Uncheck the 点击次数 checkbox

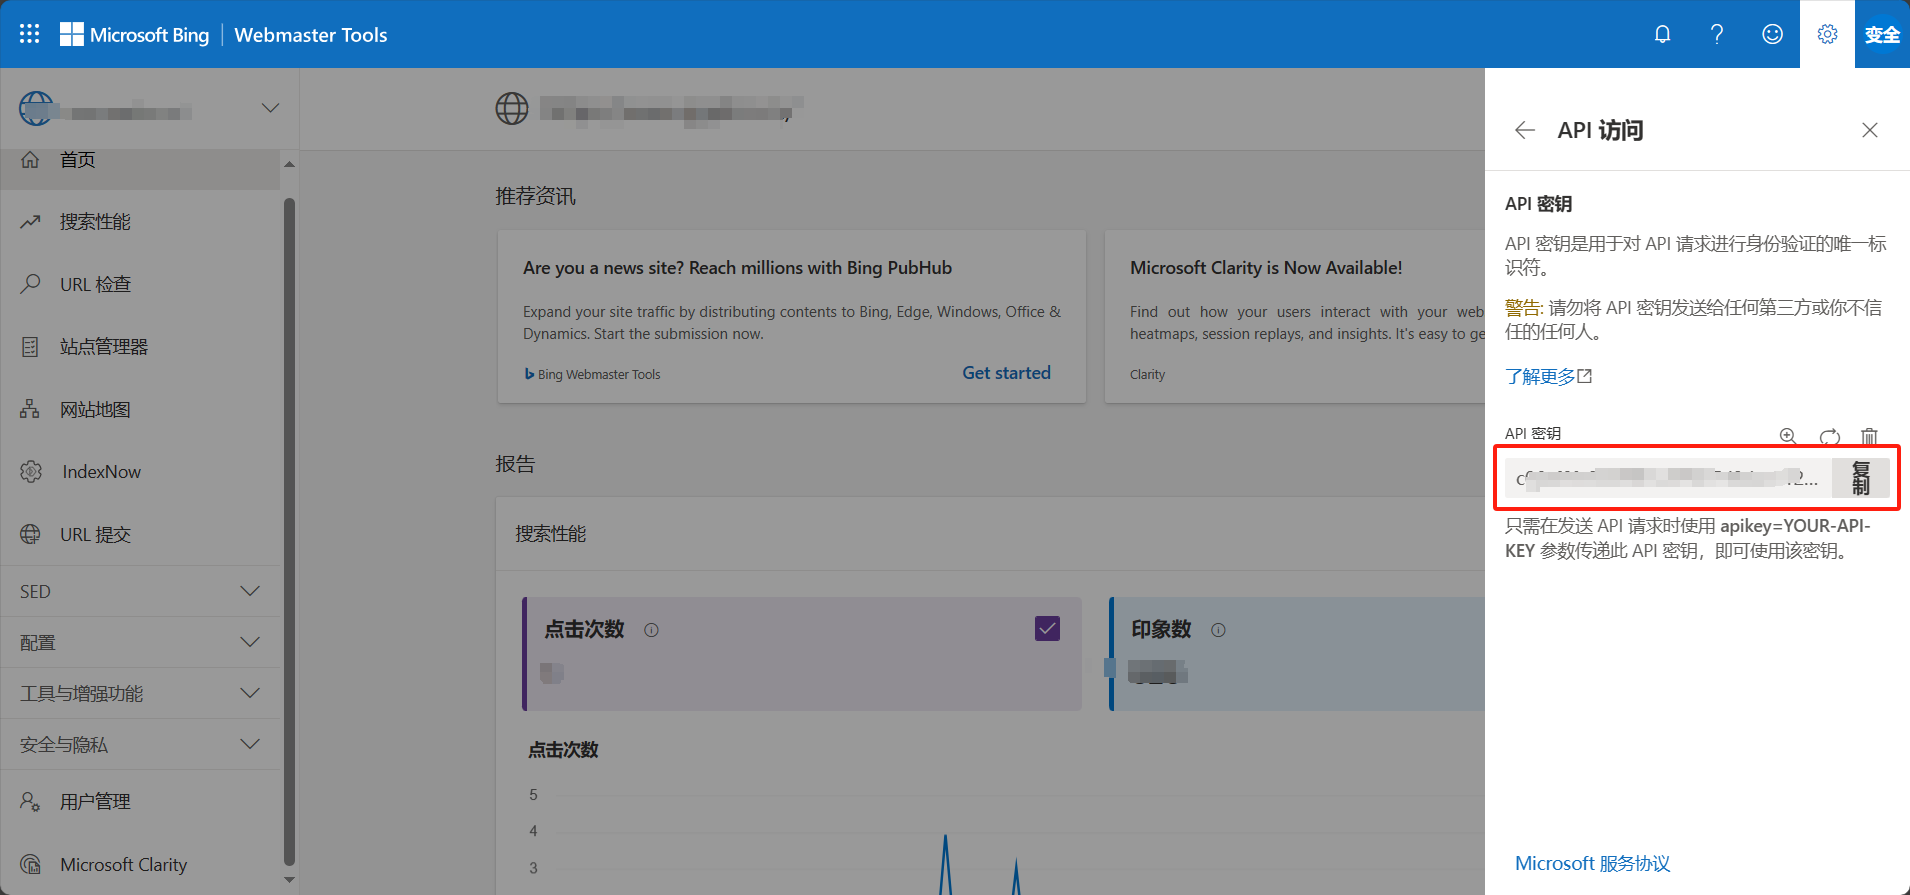pyautogui.click(x=1047, y=628)
